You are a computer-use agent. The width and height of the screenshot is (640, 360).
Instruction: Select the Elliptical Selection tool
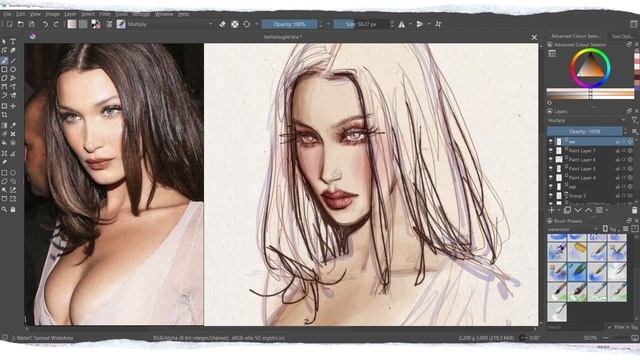pyautogui.click(x=13, y=173)
